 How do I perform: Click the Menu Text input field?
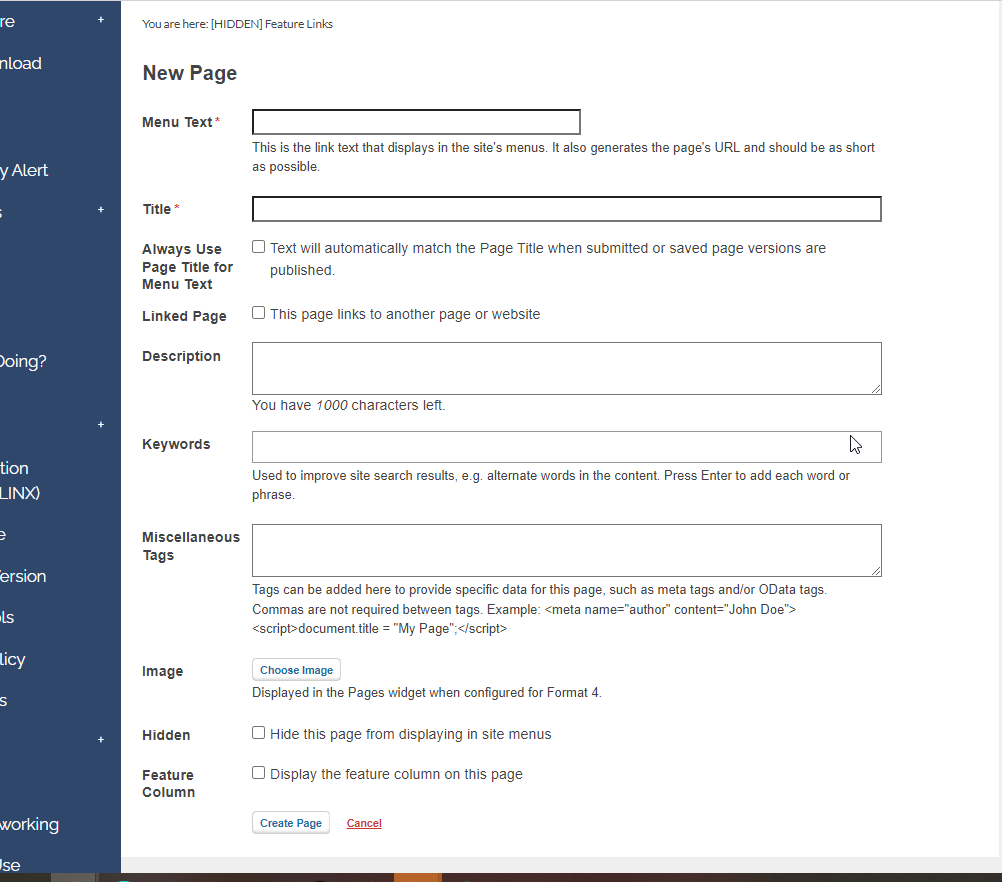click(416, 122)
